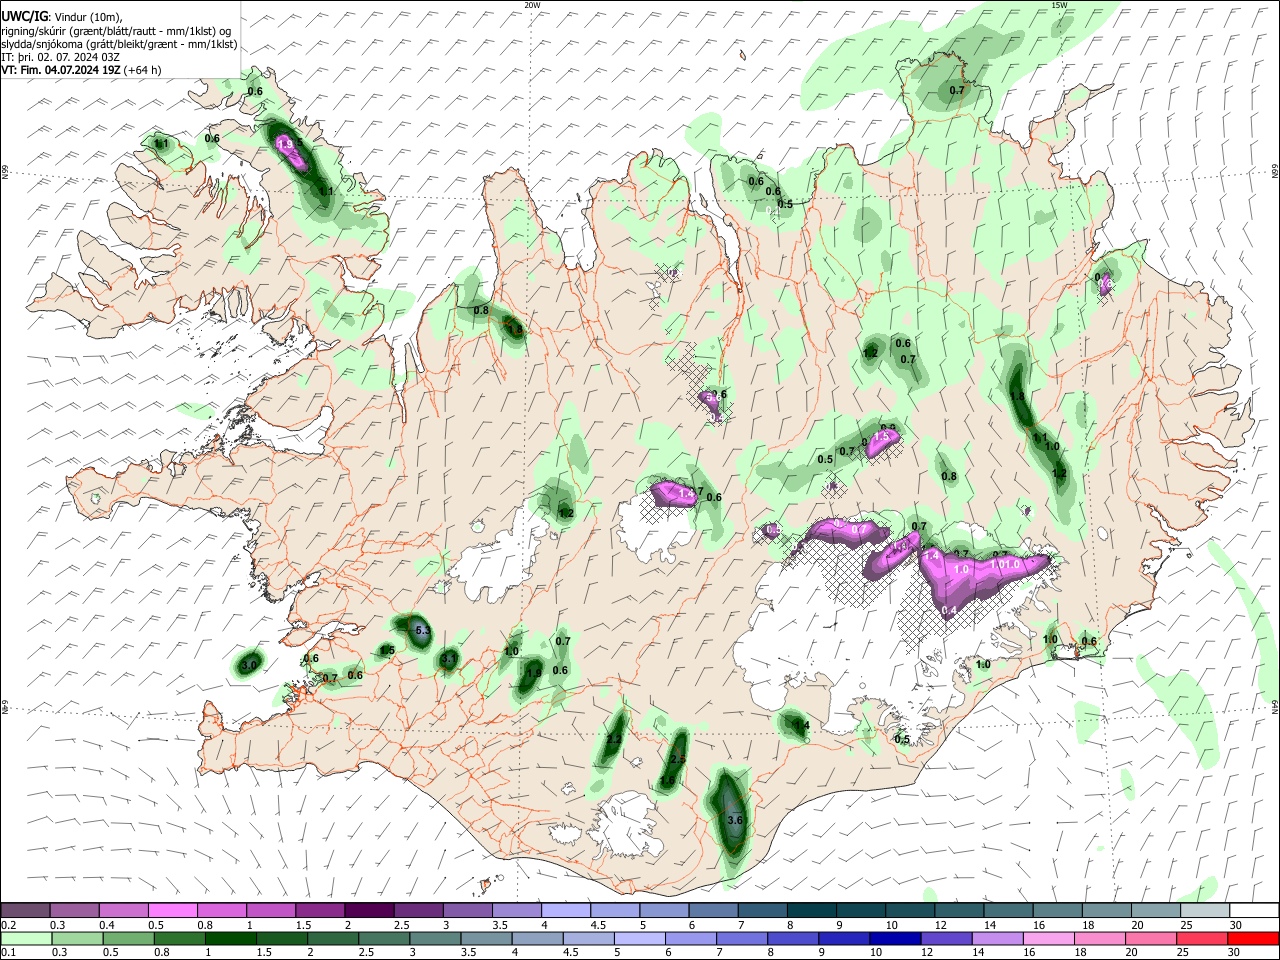The width and height of the screenshot is (1280, 960).
Task: Click the 2.5 rainfall value in the south
Action: point(677,760)
